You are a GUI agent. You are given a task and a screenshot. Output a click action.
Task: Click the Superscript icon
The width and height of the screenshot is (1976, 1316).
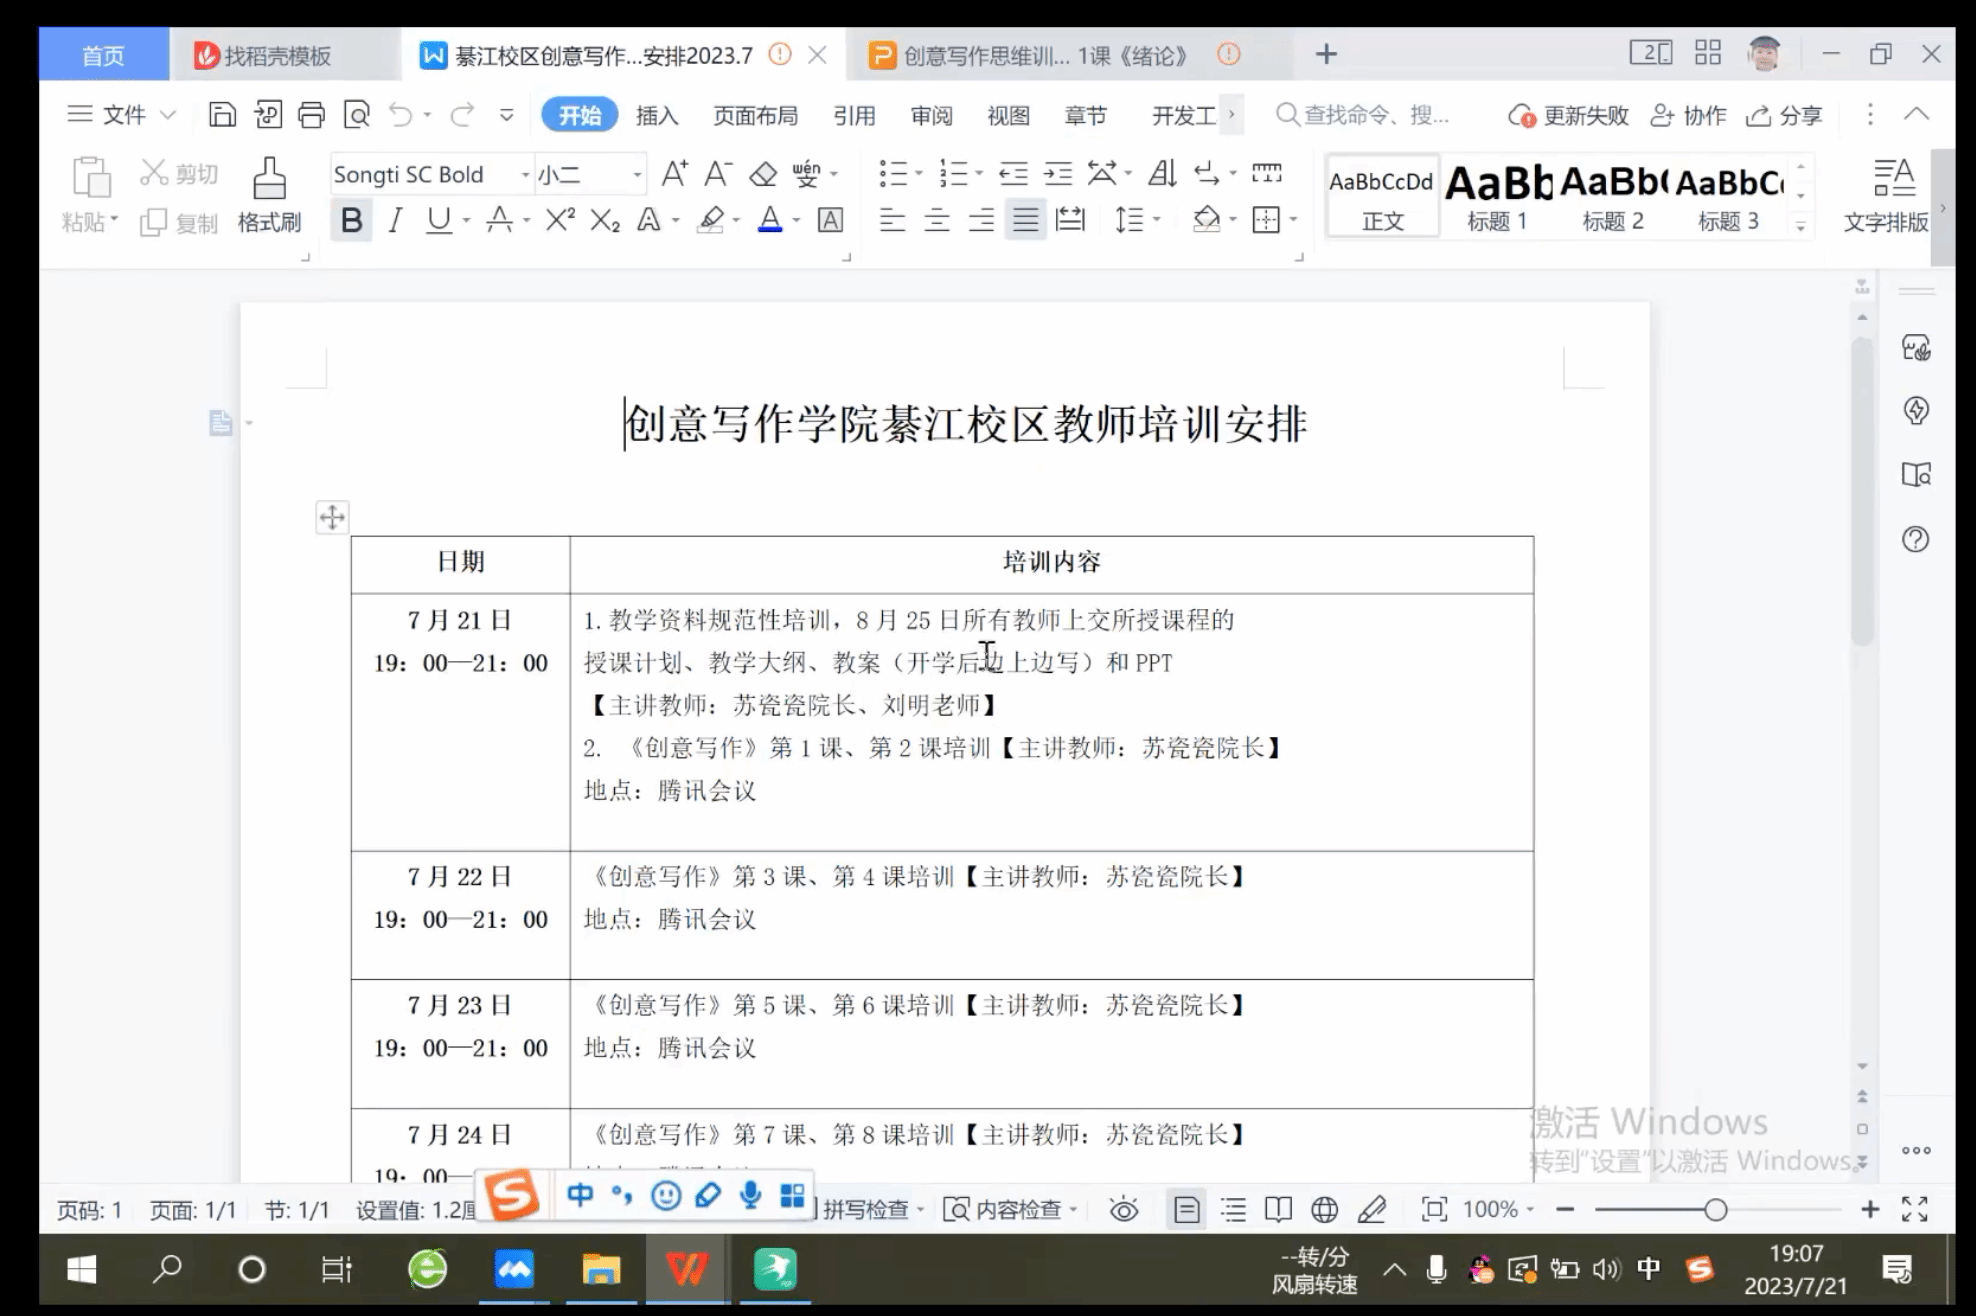click(559, 220)
